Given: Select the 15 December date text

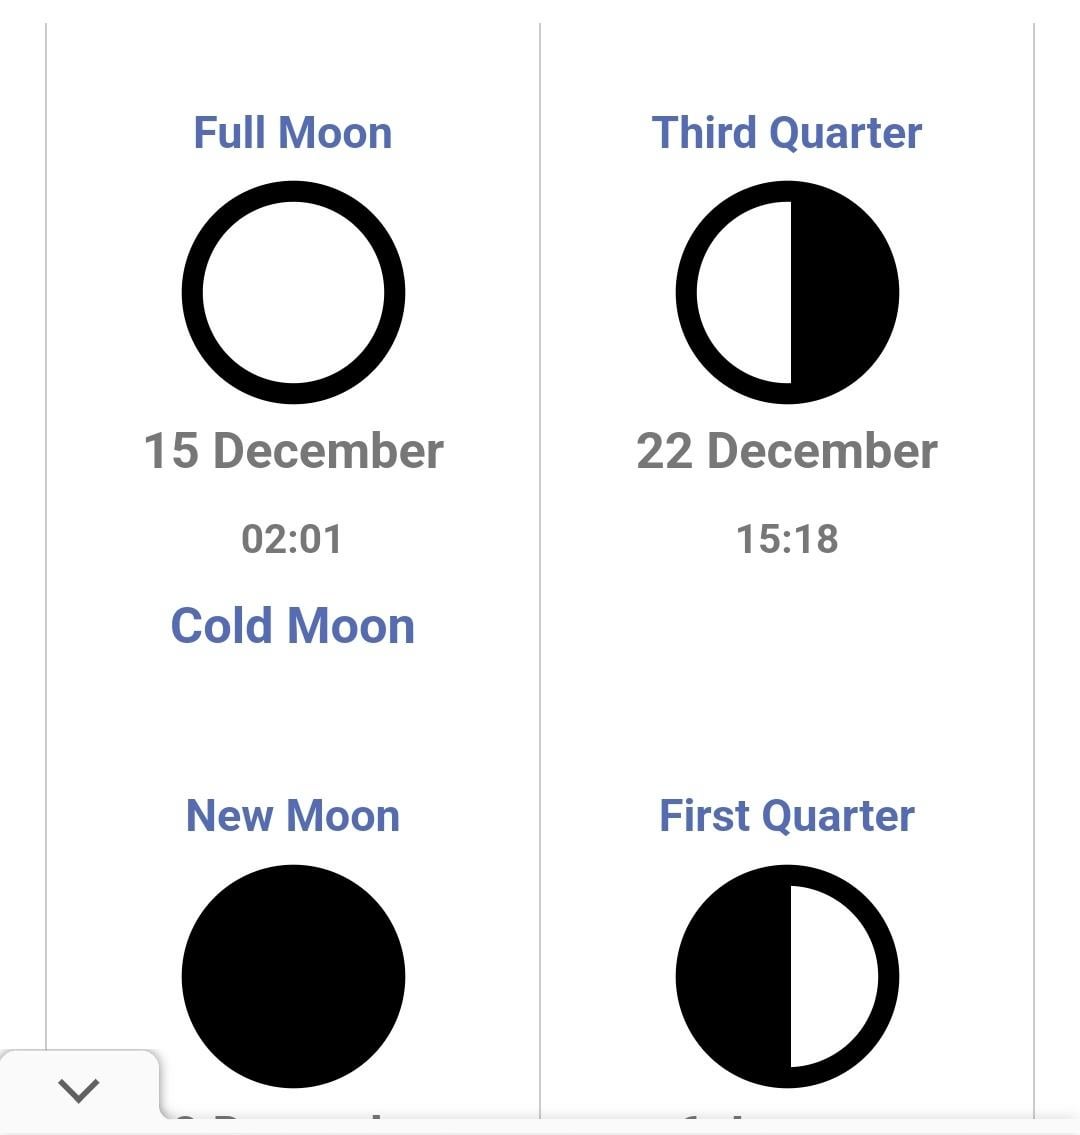Looking at the screenshot, I should (x=293, y=451).
